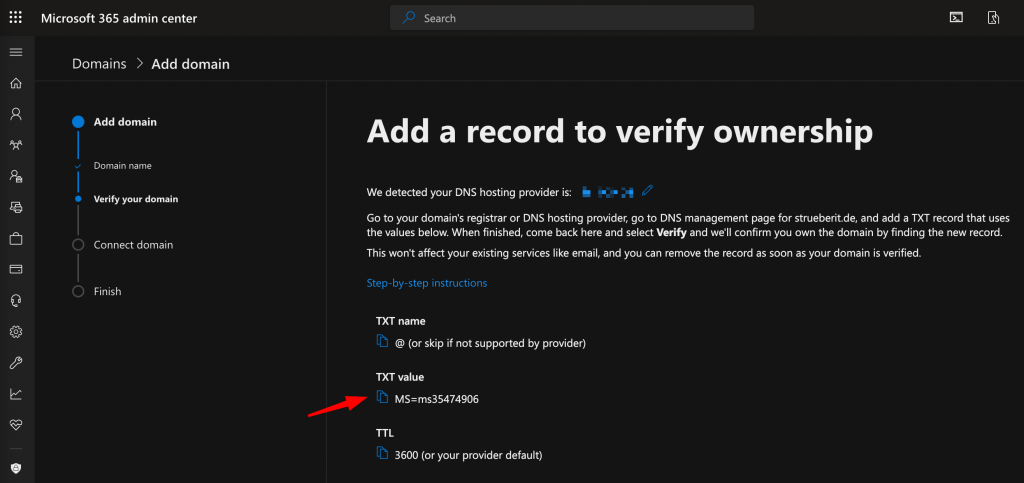Open Health heart icon in sidebar
1024x483 pixels.
[16, 424]
